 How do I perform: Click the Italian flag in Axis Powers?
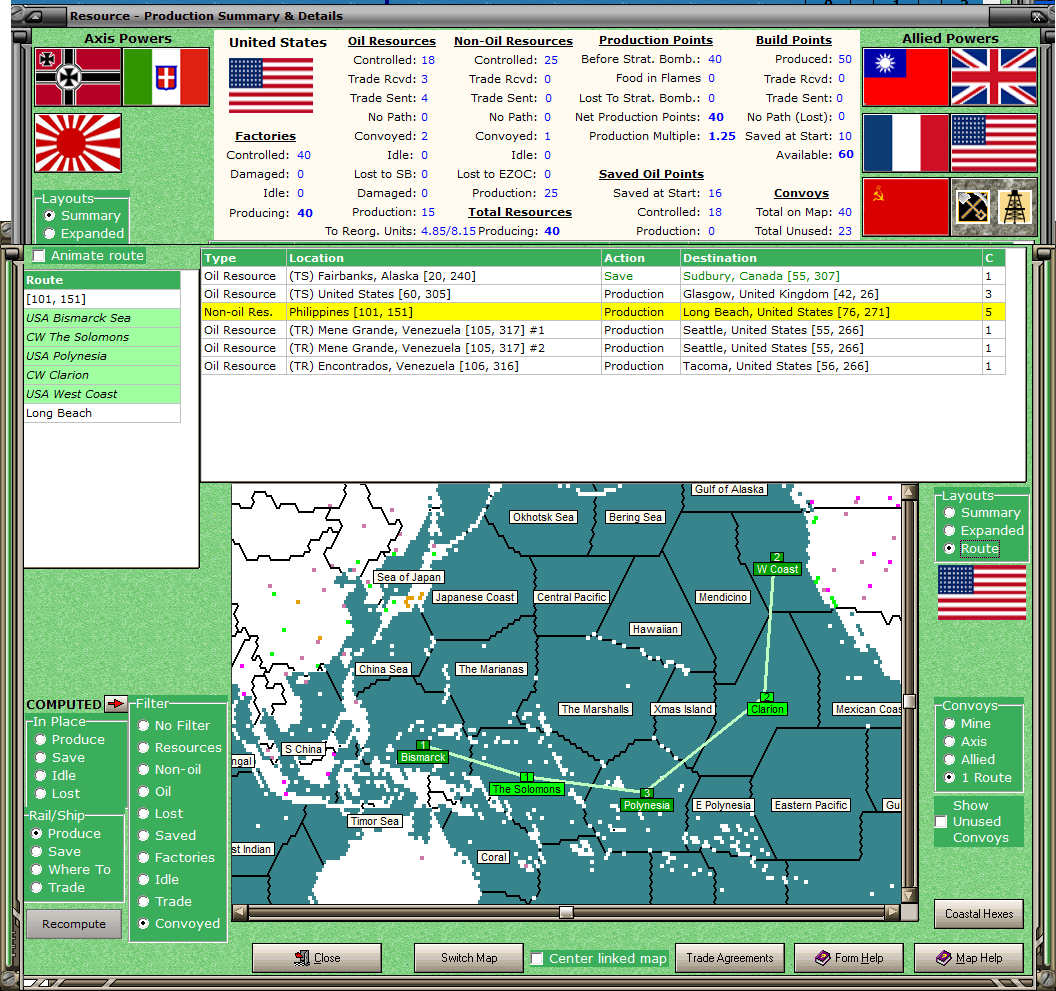point(168,76)
